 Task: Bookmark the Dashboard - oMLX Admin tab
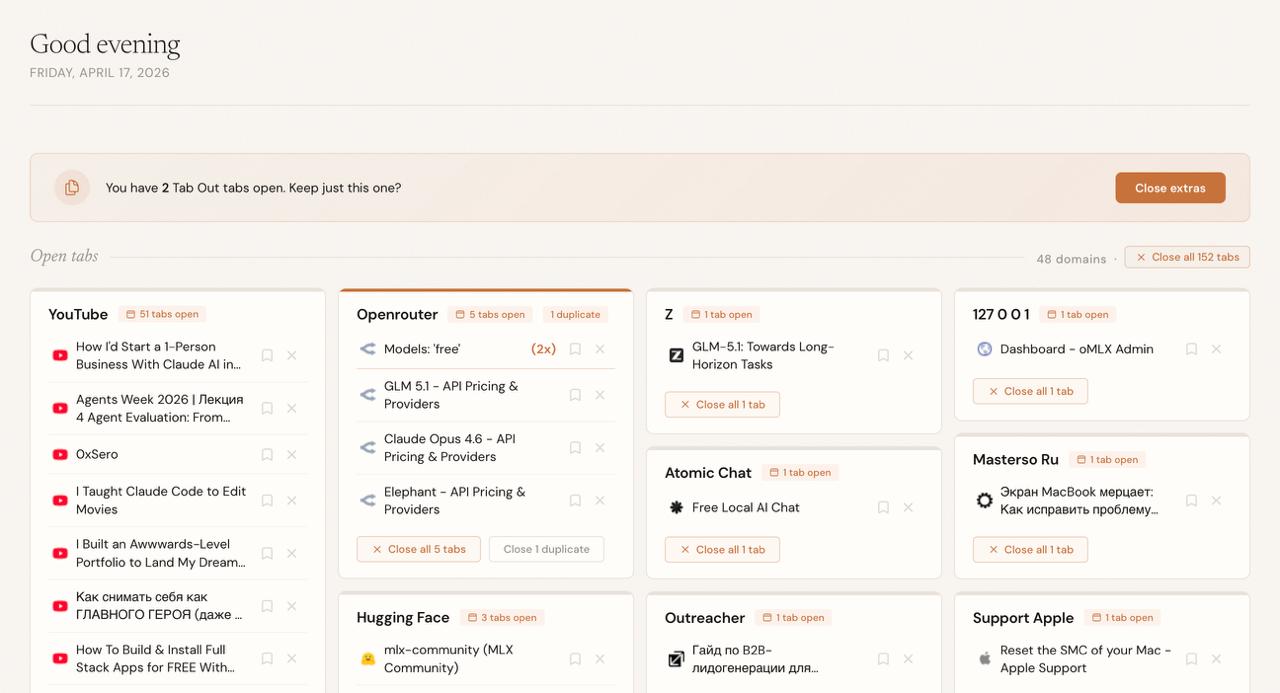(x=1191, y=349)
